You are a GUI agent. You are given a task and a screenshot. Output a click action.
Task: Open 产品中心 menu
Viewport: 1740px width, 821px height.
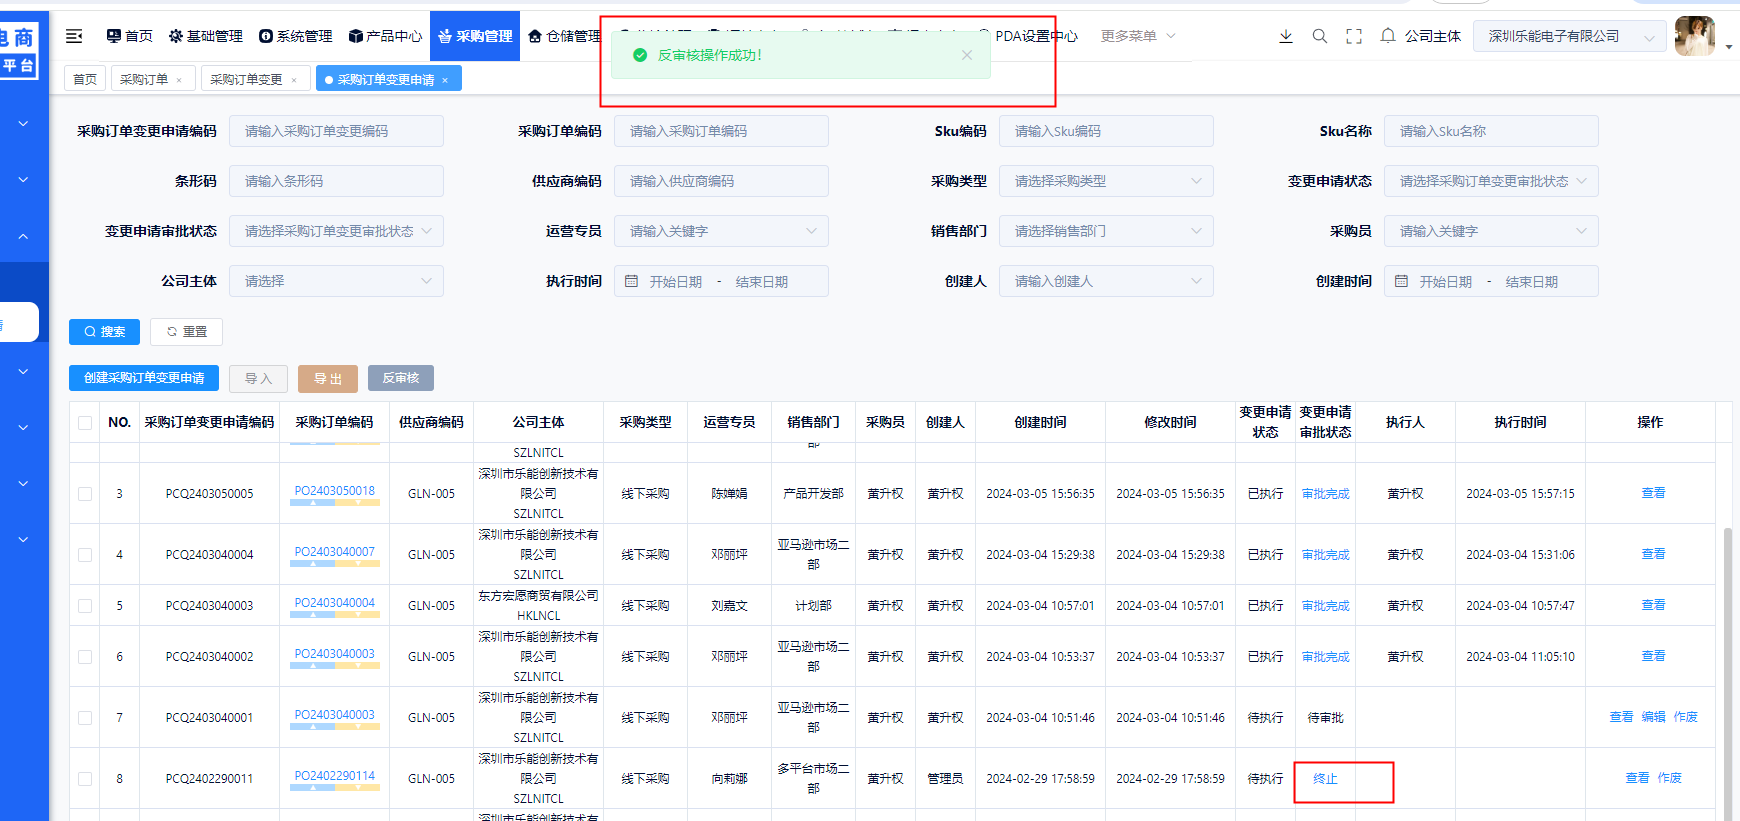click(x=385, y=36)
